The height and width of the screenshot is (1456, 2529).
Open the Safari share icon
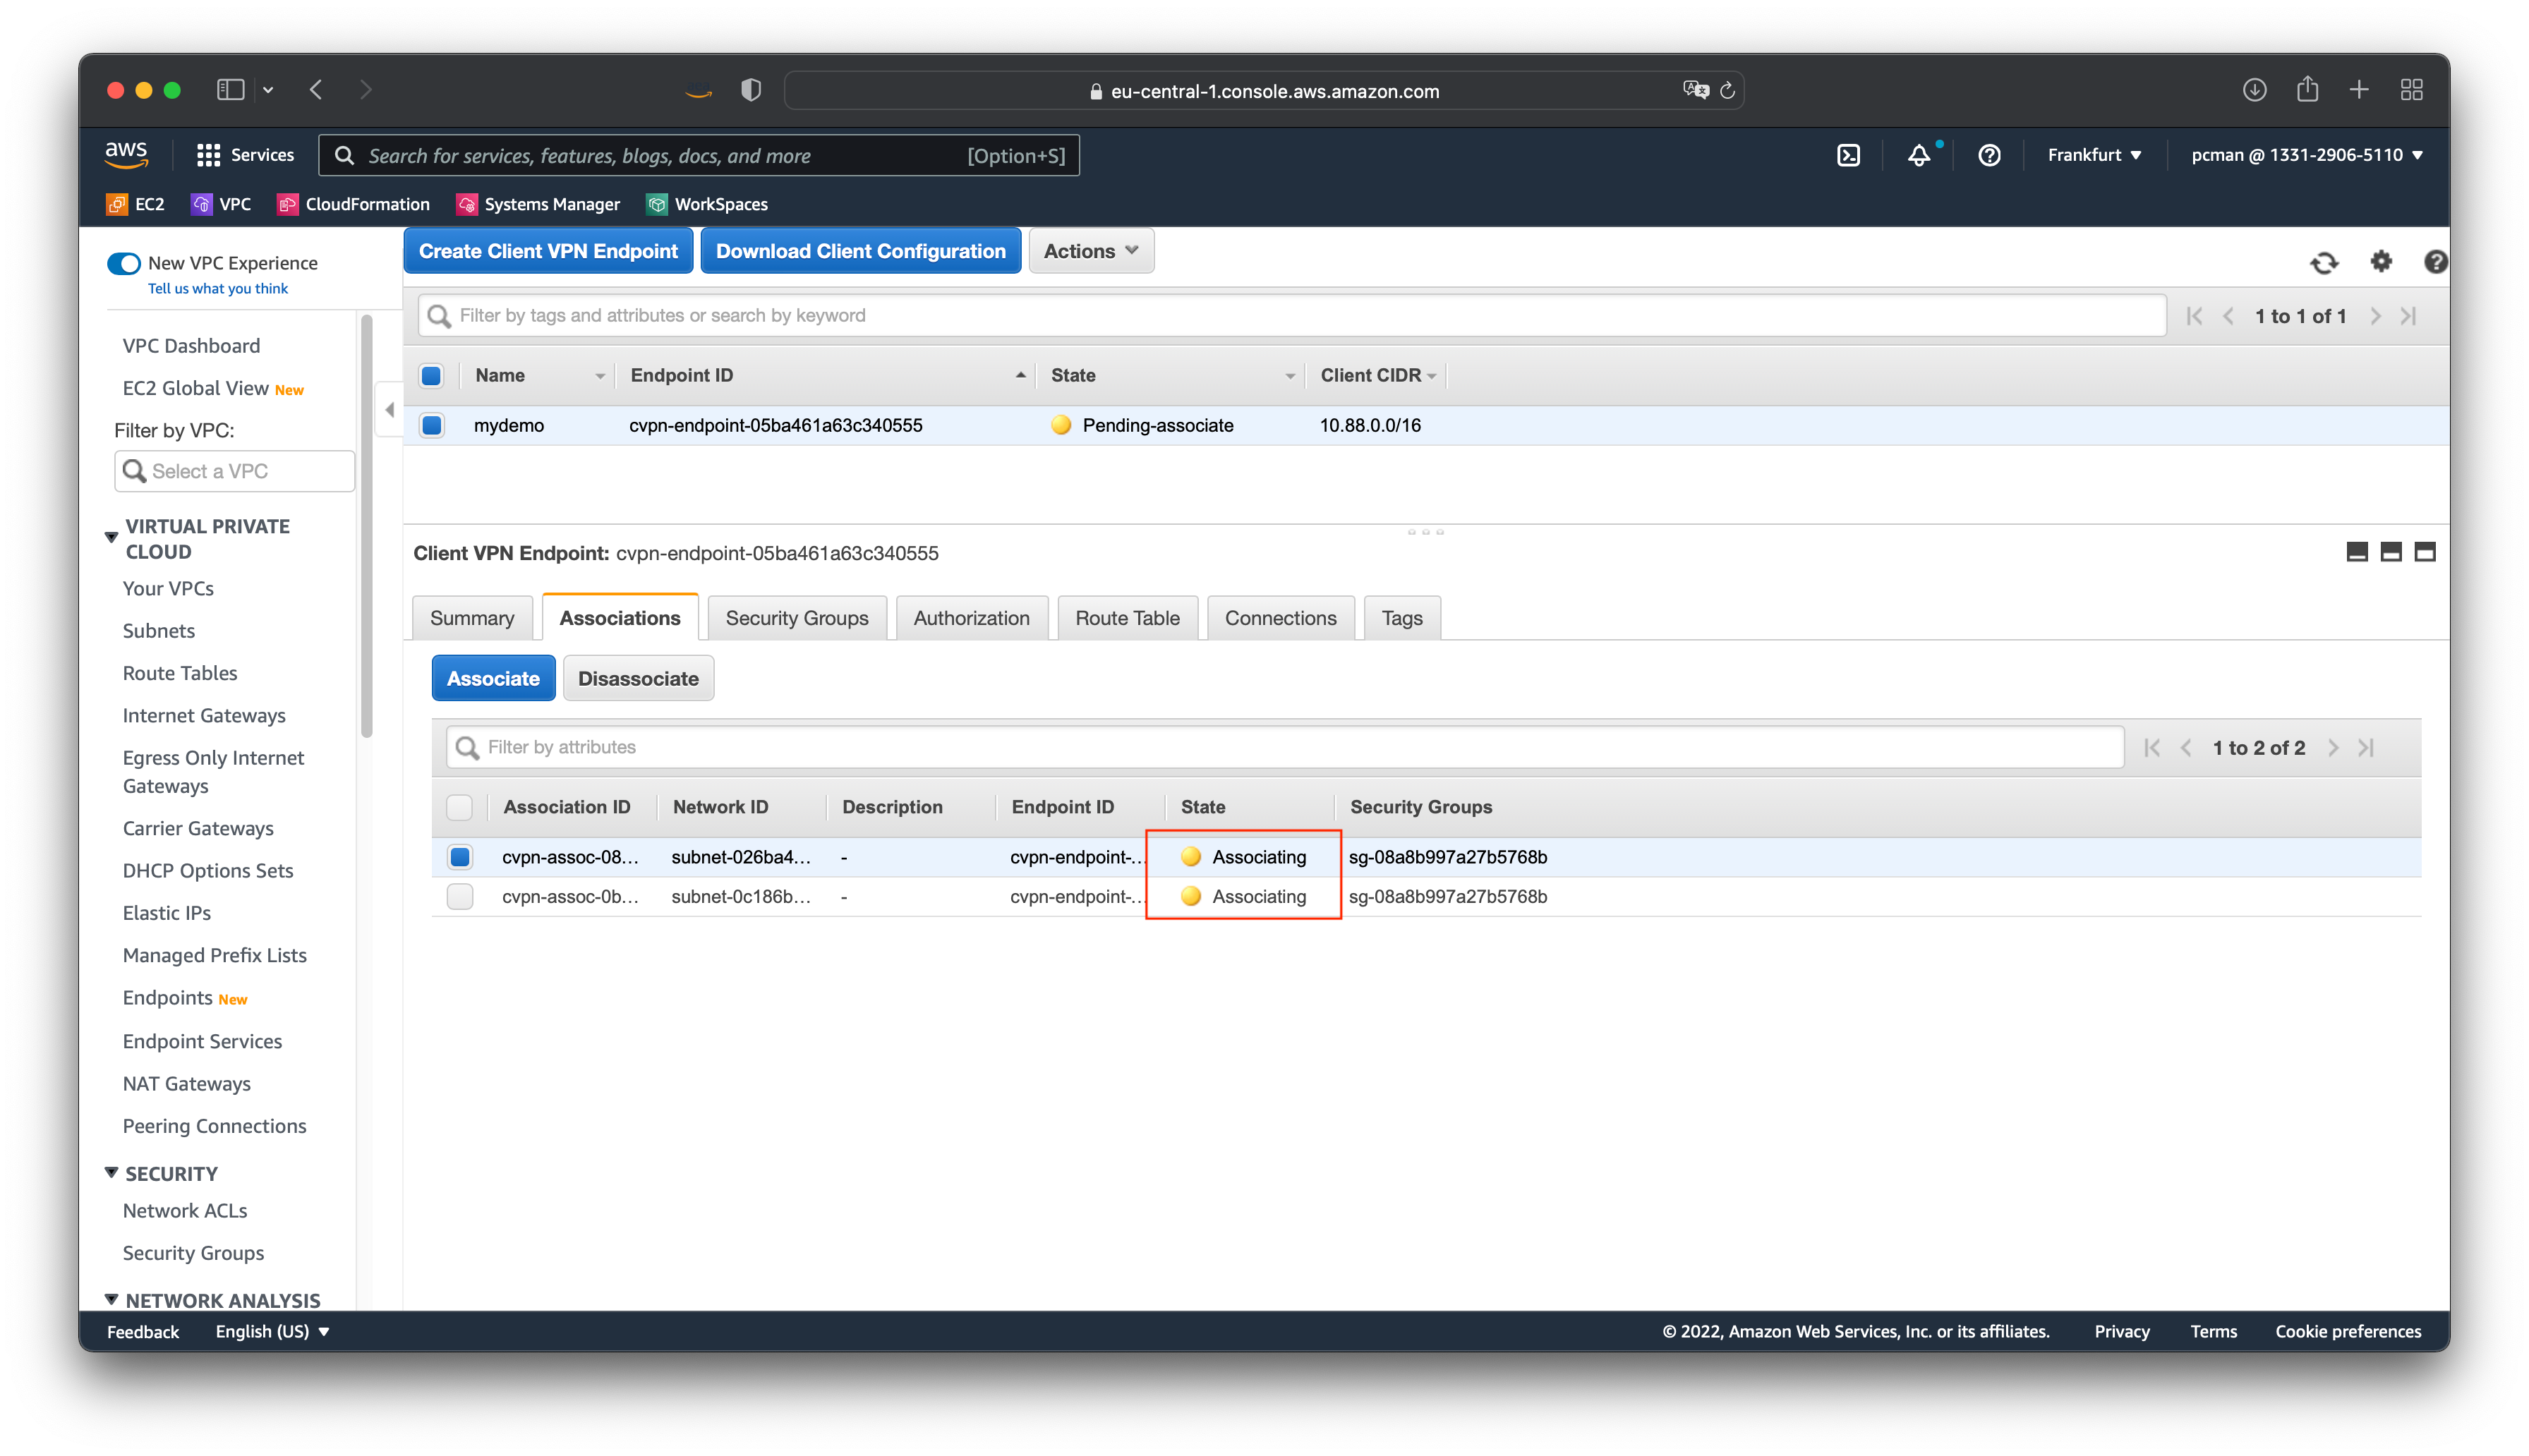click(2307, 89)
